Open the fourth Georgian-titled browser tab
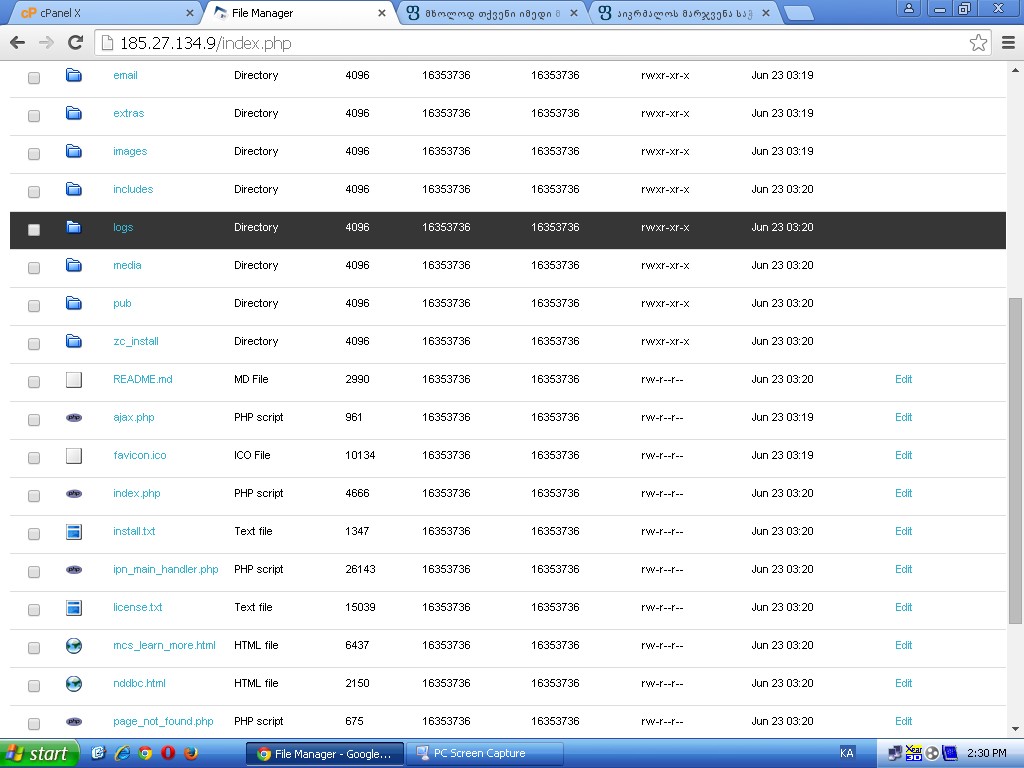 tap(686, 12)
